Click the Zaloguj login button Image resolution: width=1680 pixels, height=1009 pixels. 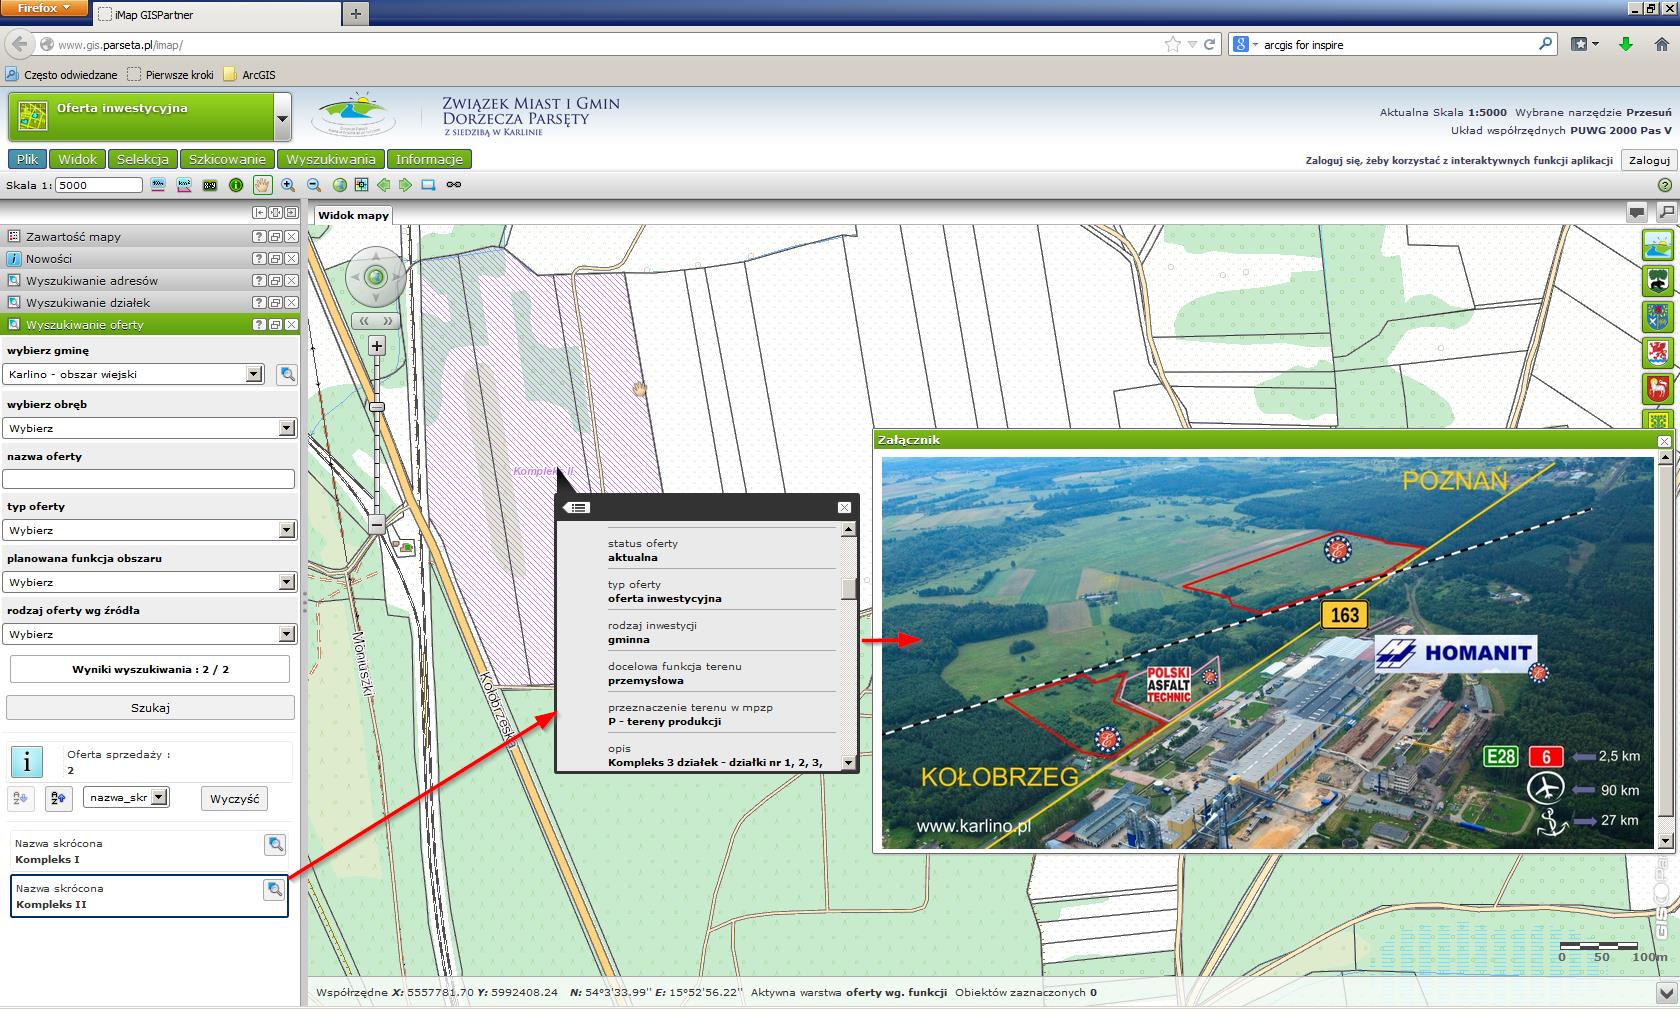[1649, 160]
